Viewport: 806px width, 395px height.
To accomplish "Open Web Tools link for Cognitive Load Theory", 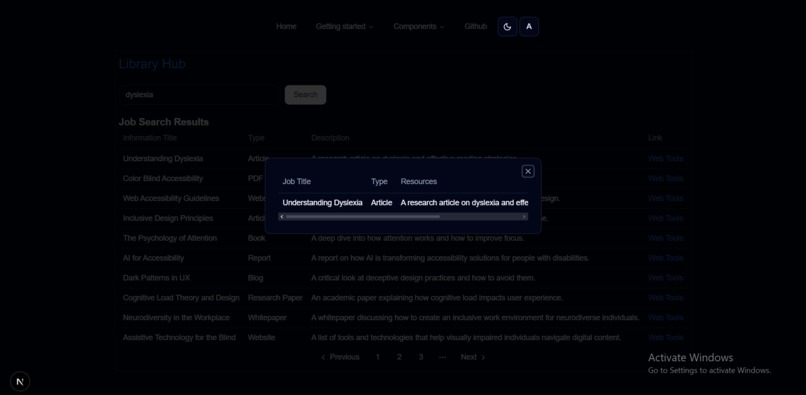I will (x=666, y=298).
